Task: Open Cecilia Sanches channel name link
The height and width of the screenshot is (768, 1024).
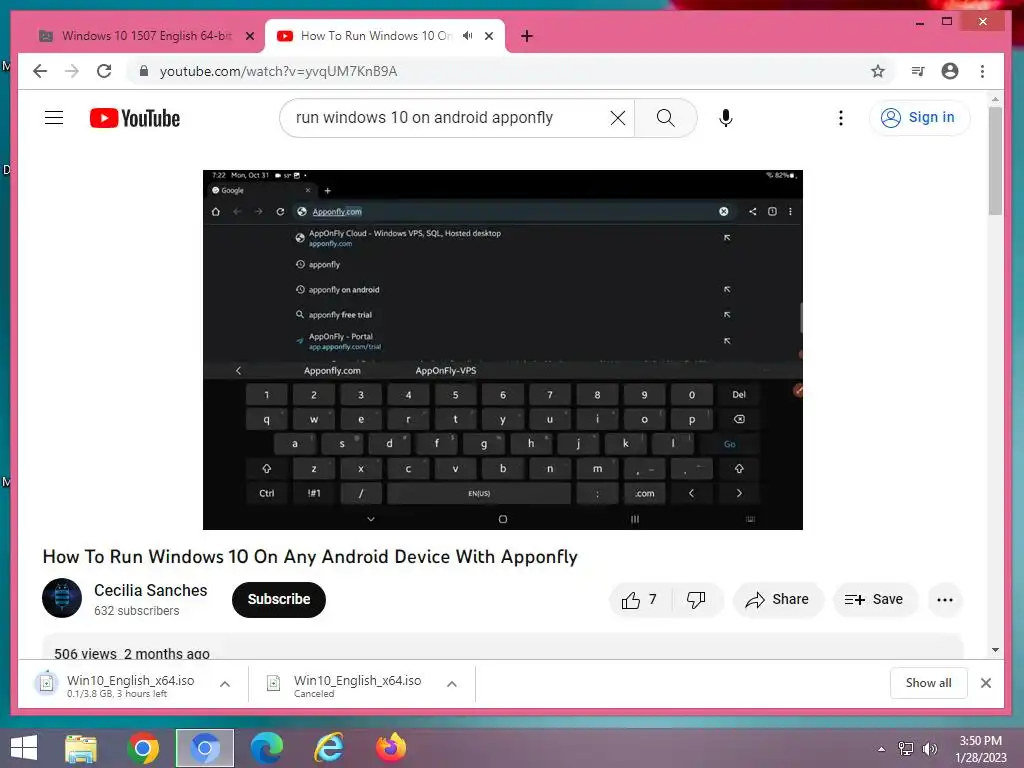Action: point(151,590)
